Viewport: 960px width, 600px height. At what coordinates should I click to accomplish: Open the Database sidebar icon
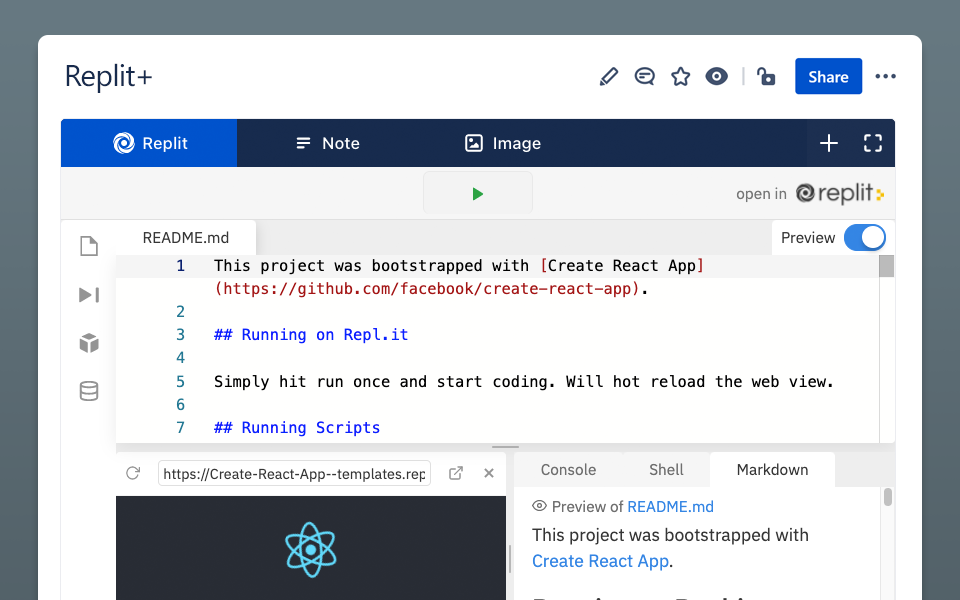tap(89, 391)
